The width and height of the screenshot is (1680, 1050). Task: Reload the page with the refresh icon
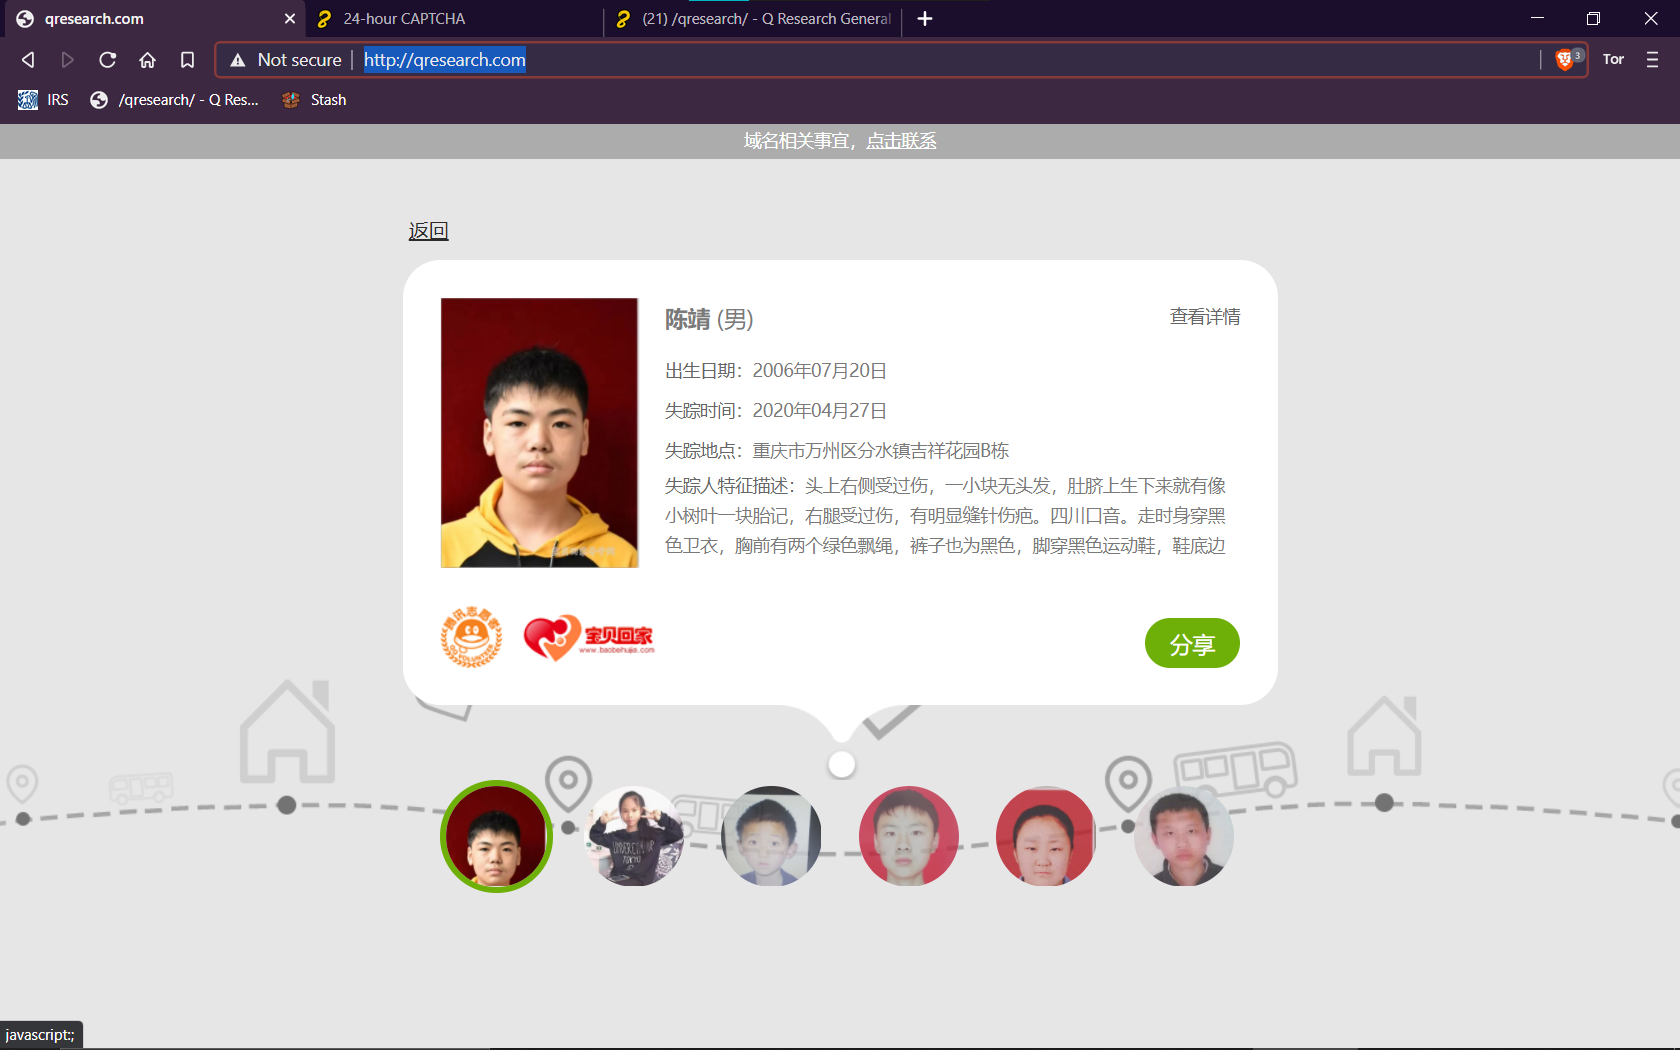[x=107, y=60]
